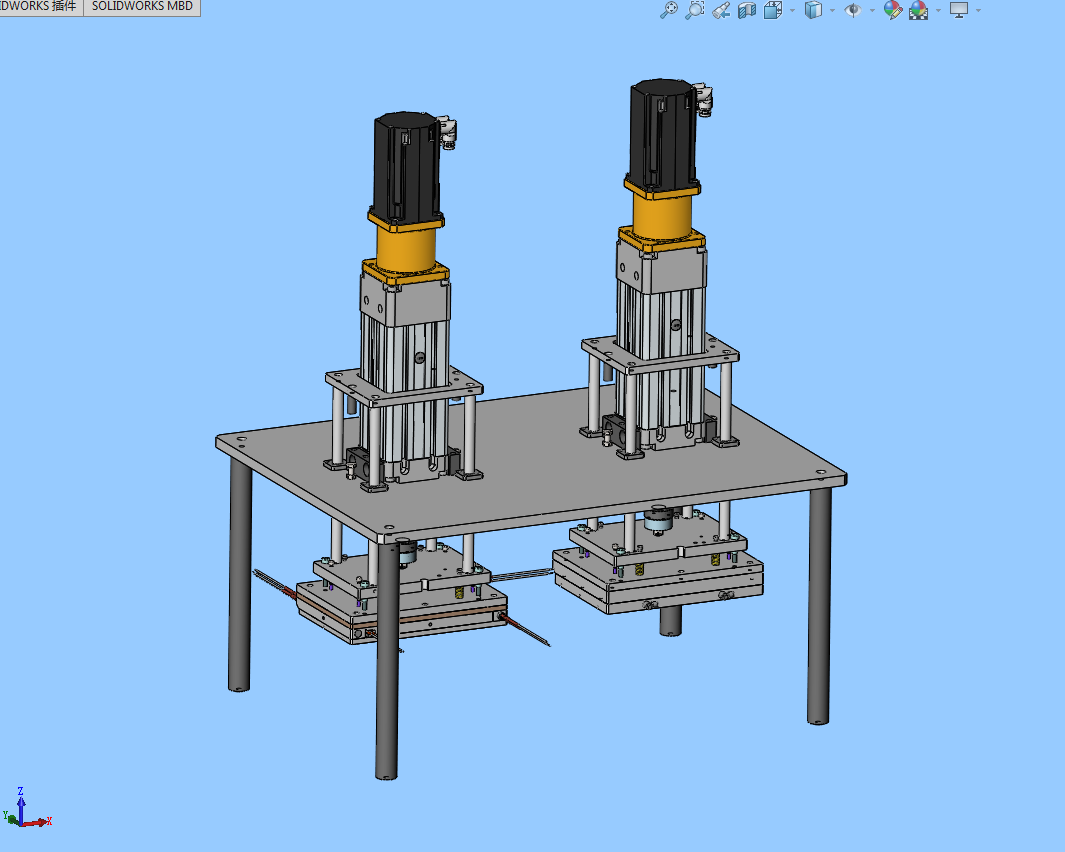
Task: Toggle the Section View tool
Action: 746,10
